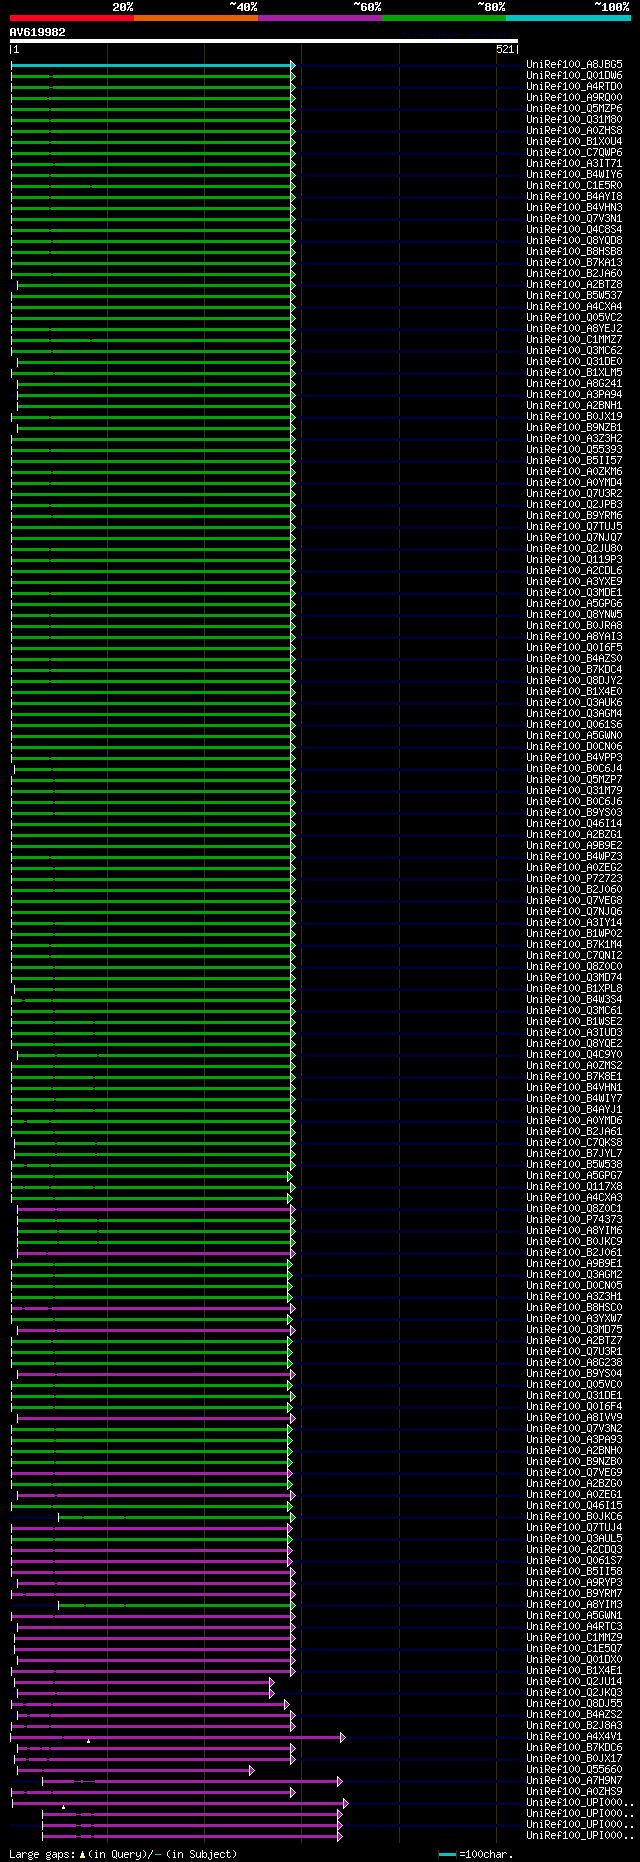Select the query name AV619982

38,32
